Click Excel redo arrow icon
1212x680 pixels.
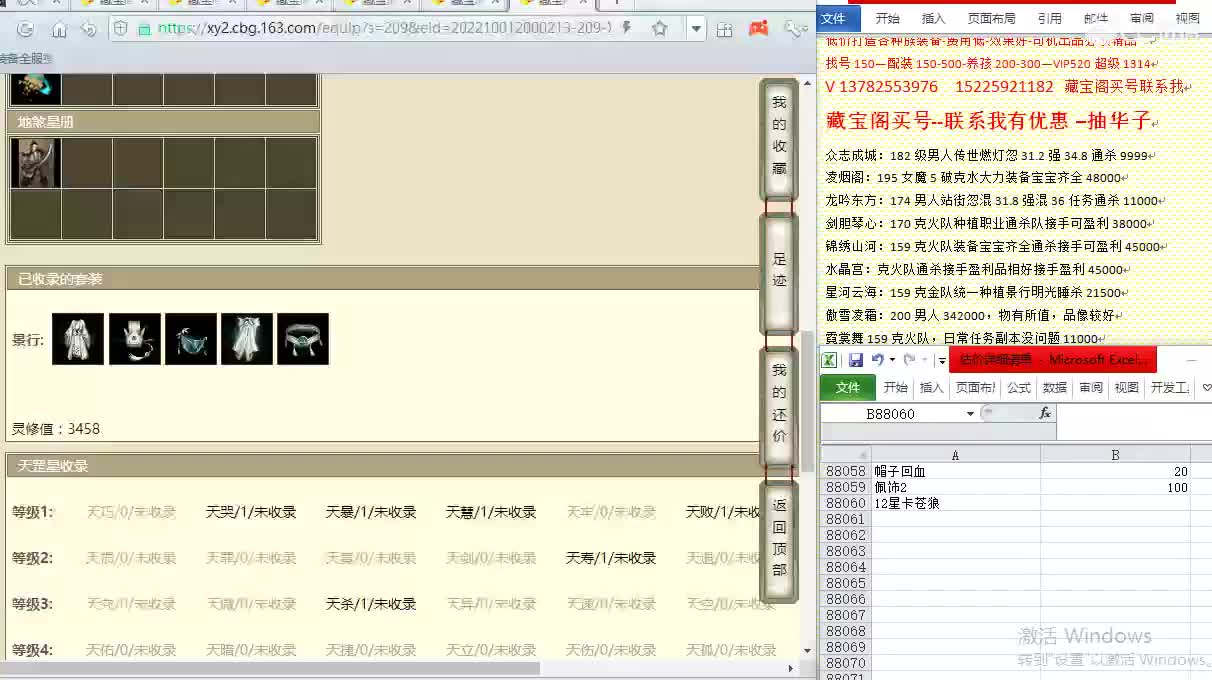click(x=909, y=360)
